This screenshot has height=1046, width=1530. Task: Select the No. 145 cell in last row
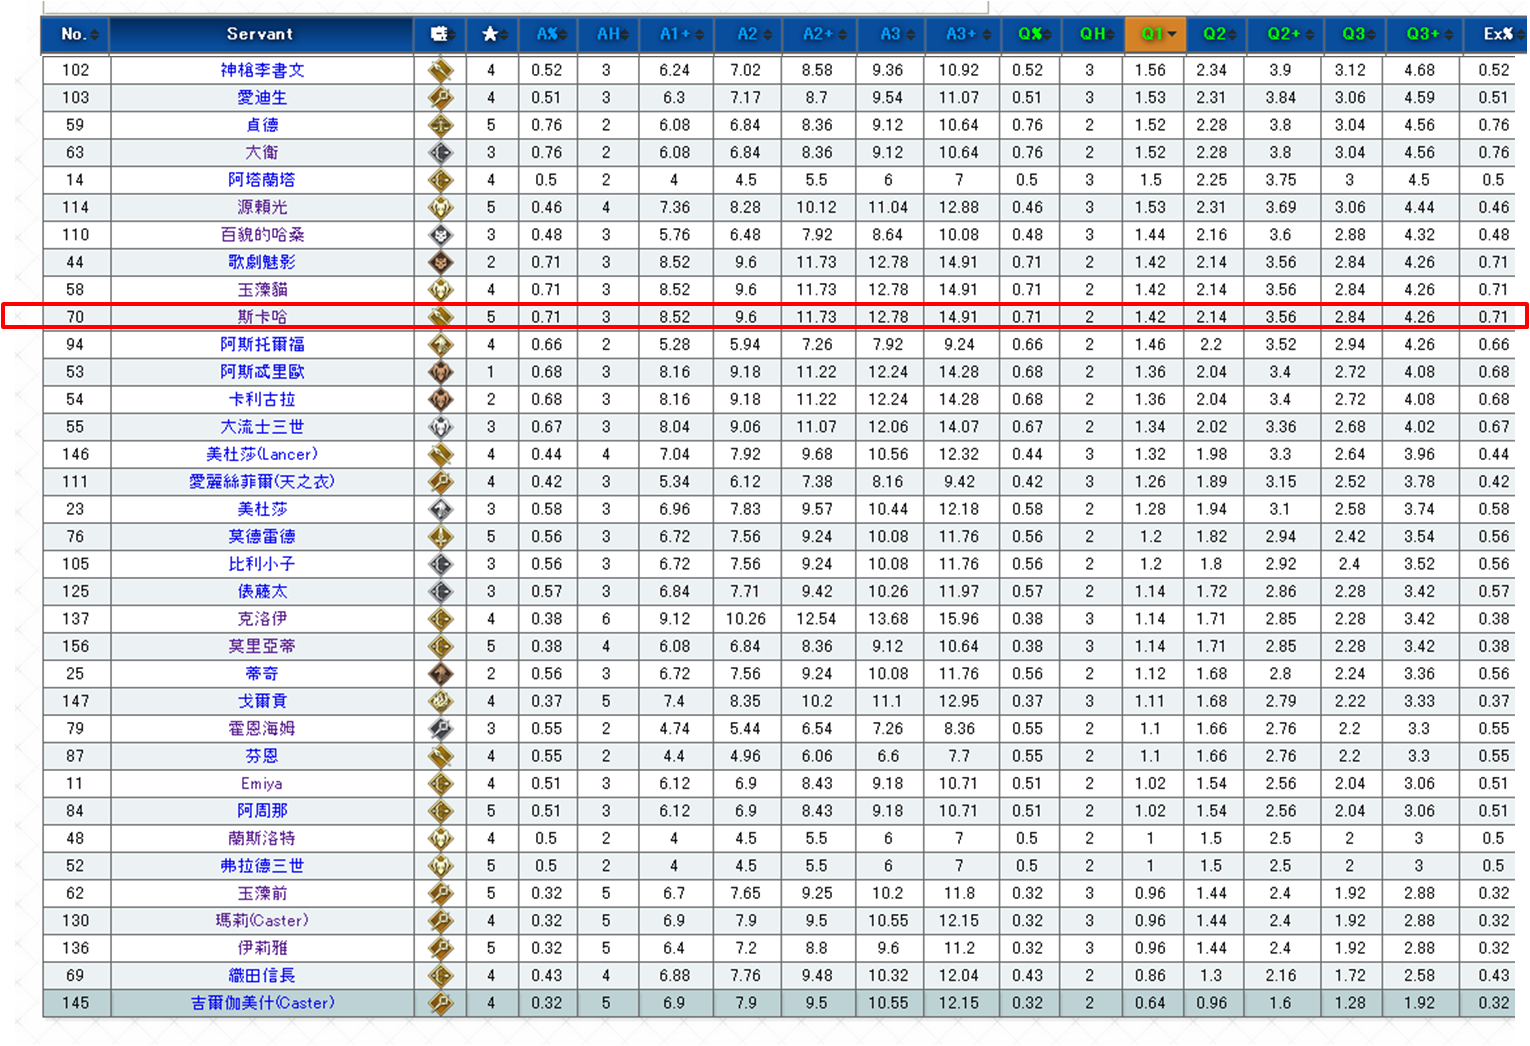76,1003
